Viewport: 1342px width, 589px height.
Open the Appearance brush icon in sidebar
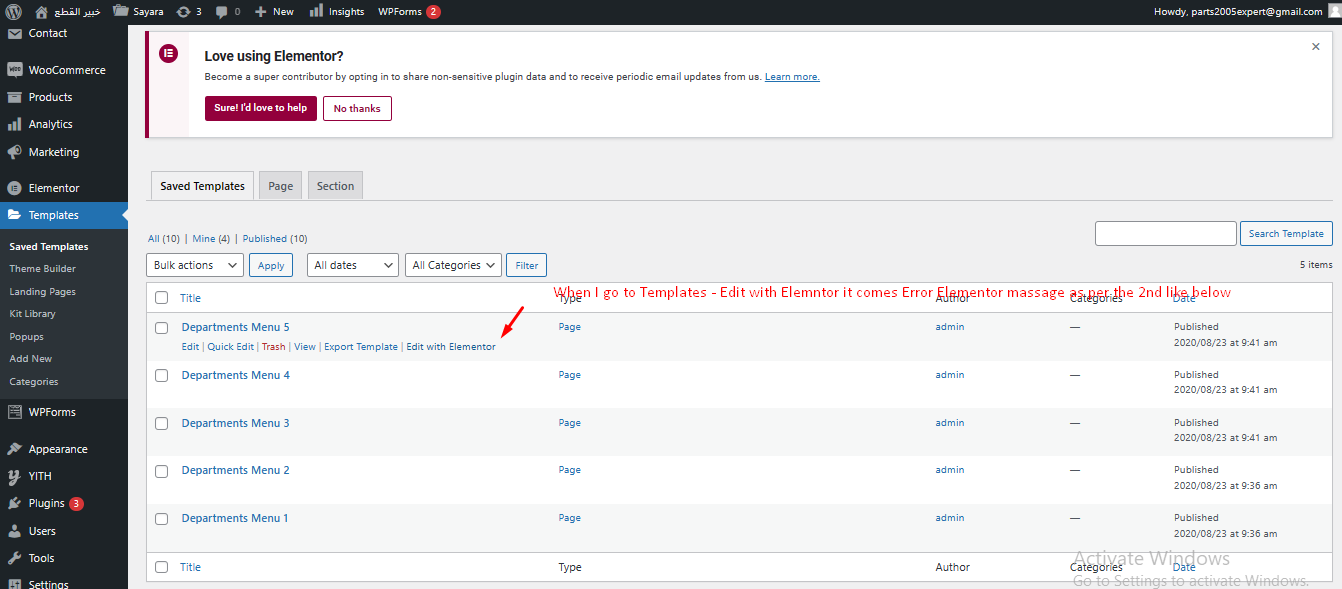pos(14,449)
